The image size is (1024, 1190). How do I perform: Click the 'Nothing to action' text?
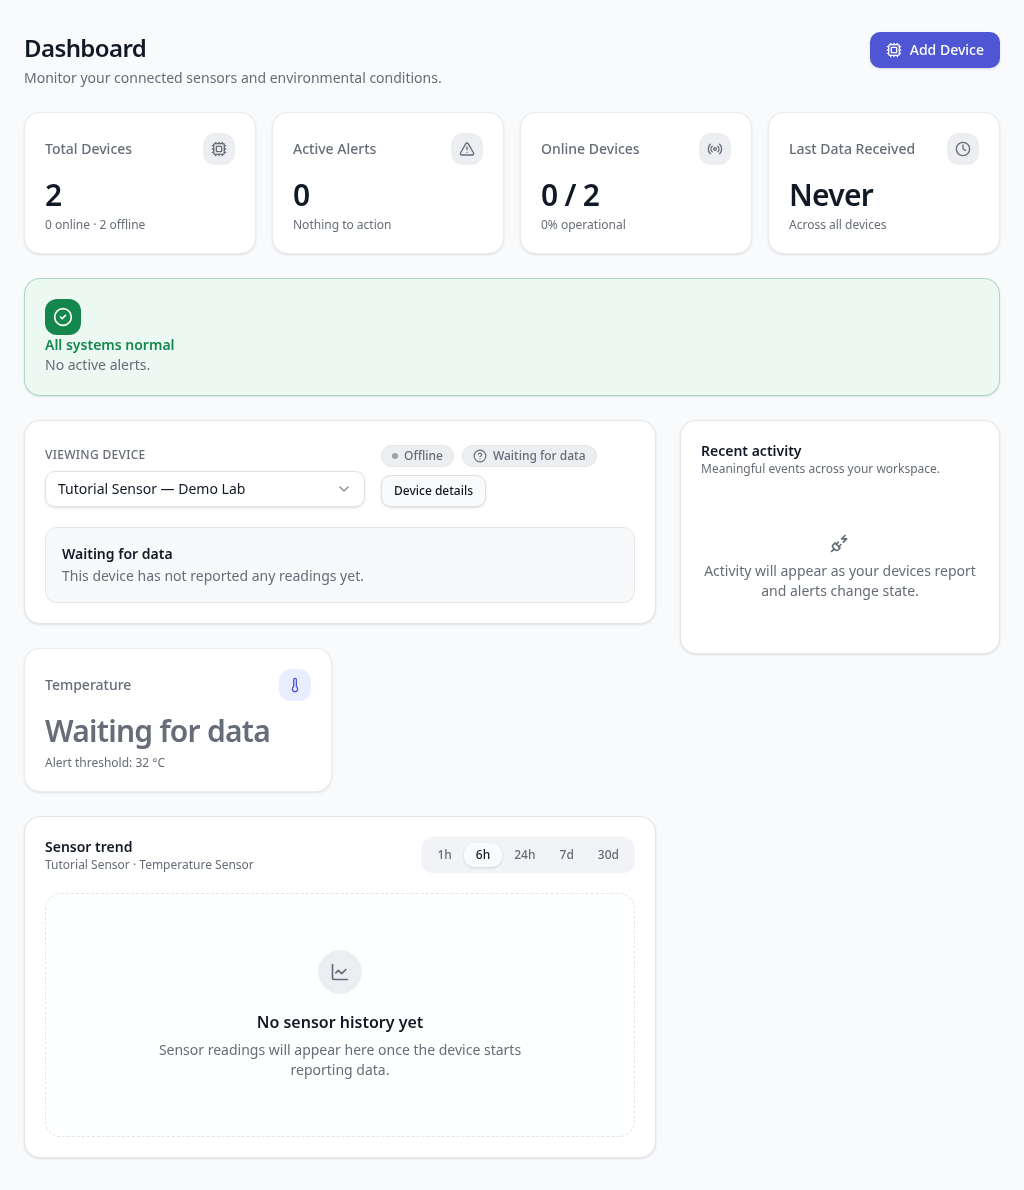[x=342, y=225]
